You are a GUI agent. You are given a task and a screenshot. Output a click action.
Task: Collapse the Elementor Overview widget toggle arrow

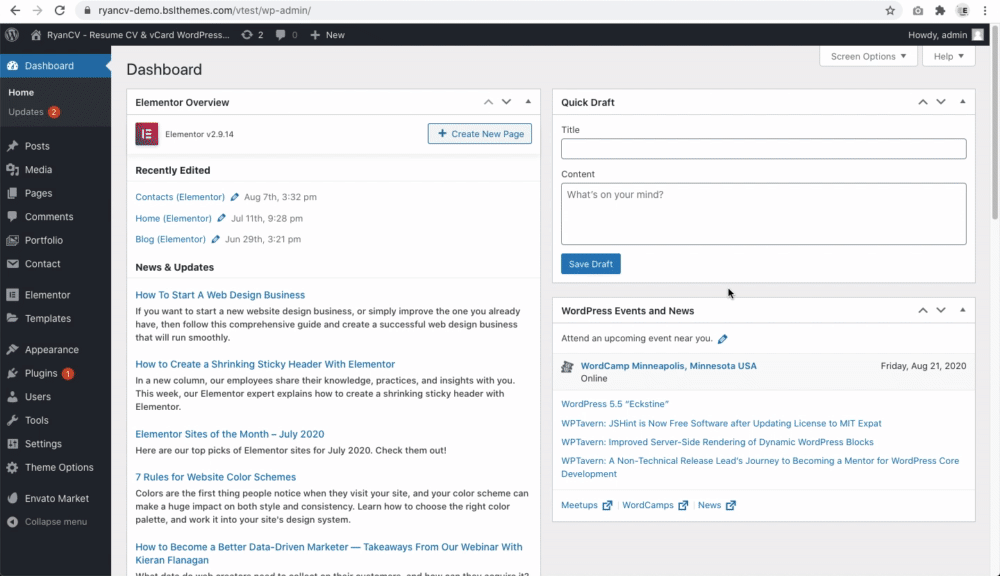tap(528, 102)
